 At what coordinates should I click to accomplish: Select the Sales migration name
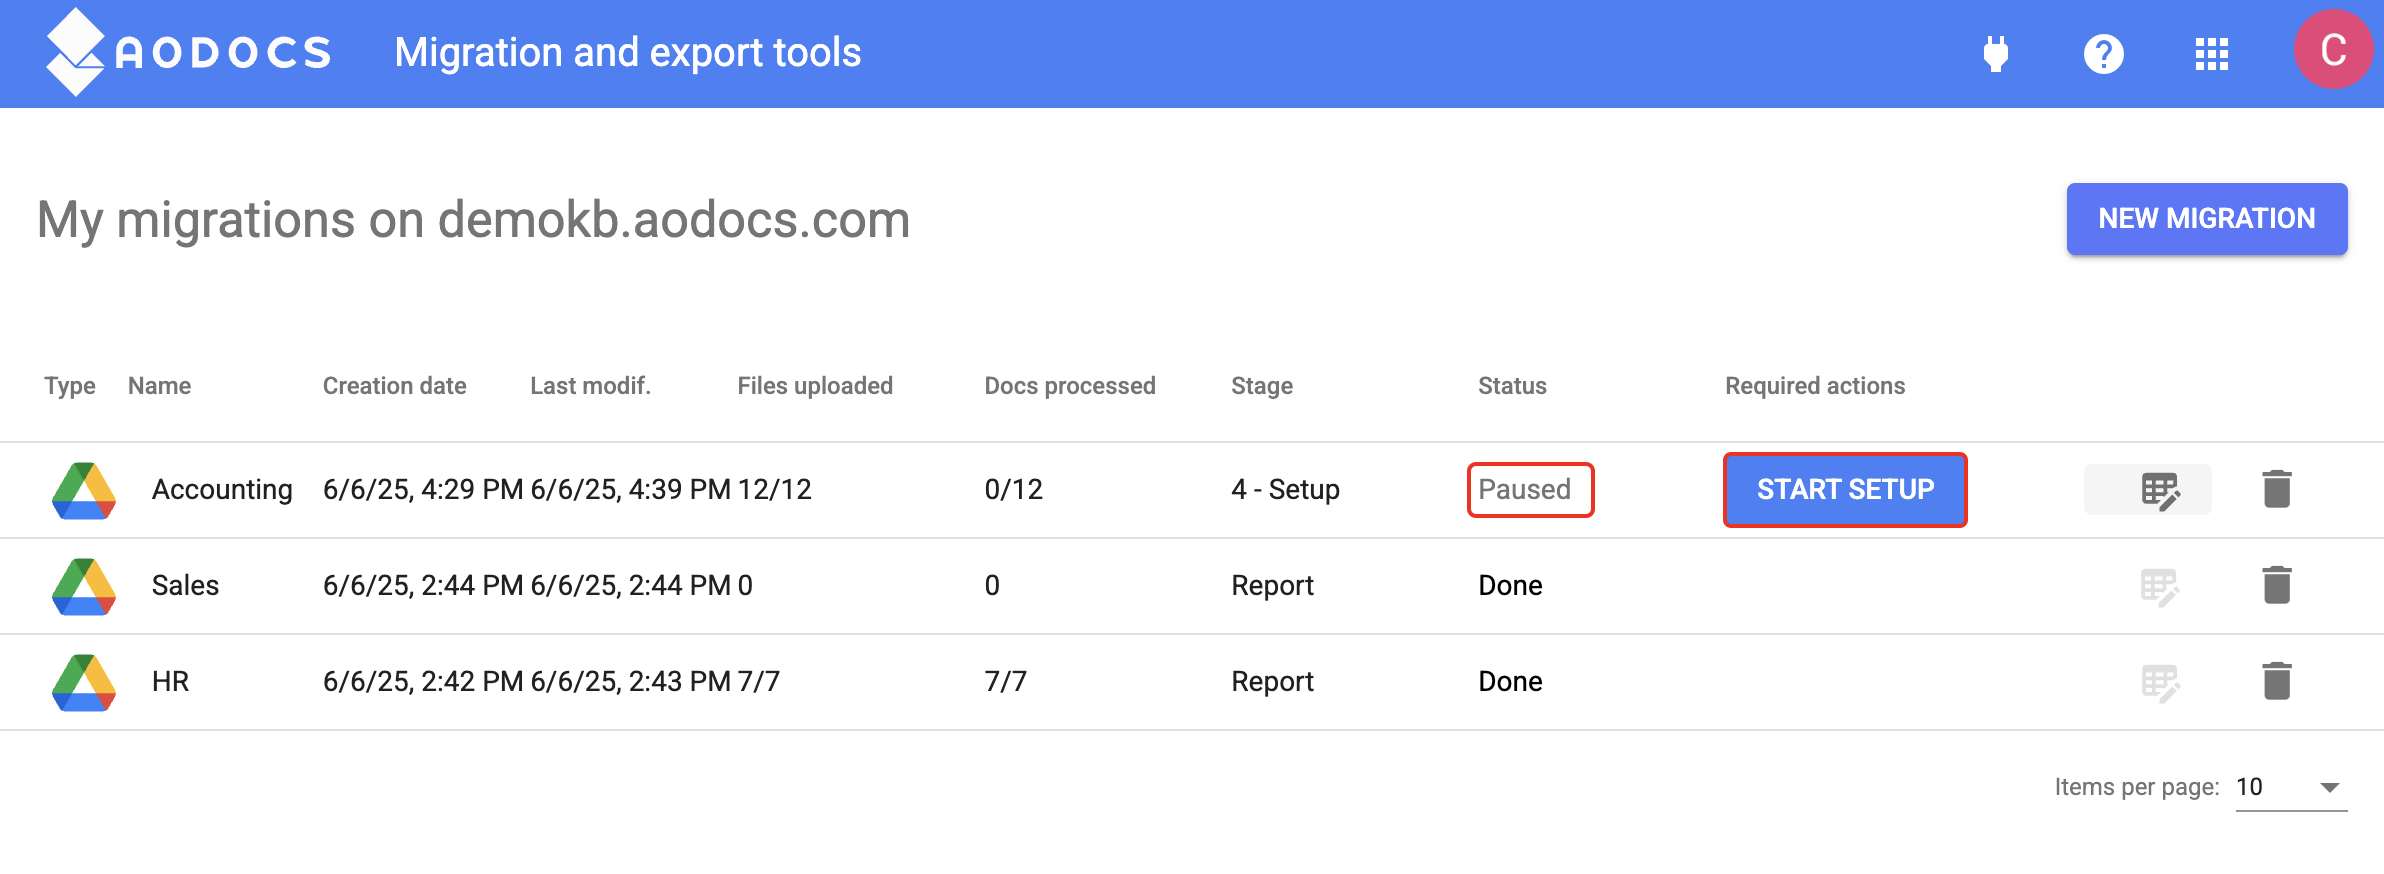(x=185, y=586)
